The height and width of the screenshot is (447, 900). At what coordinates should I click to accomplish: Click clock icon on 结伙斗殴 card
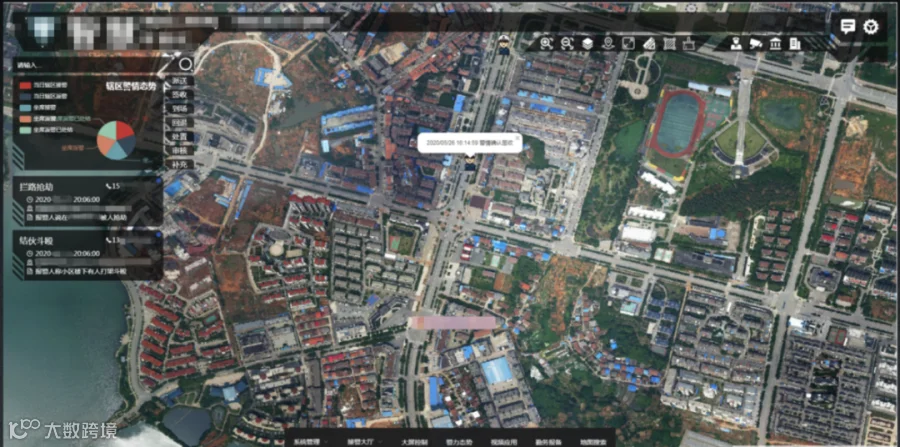(x=29, y=253)
